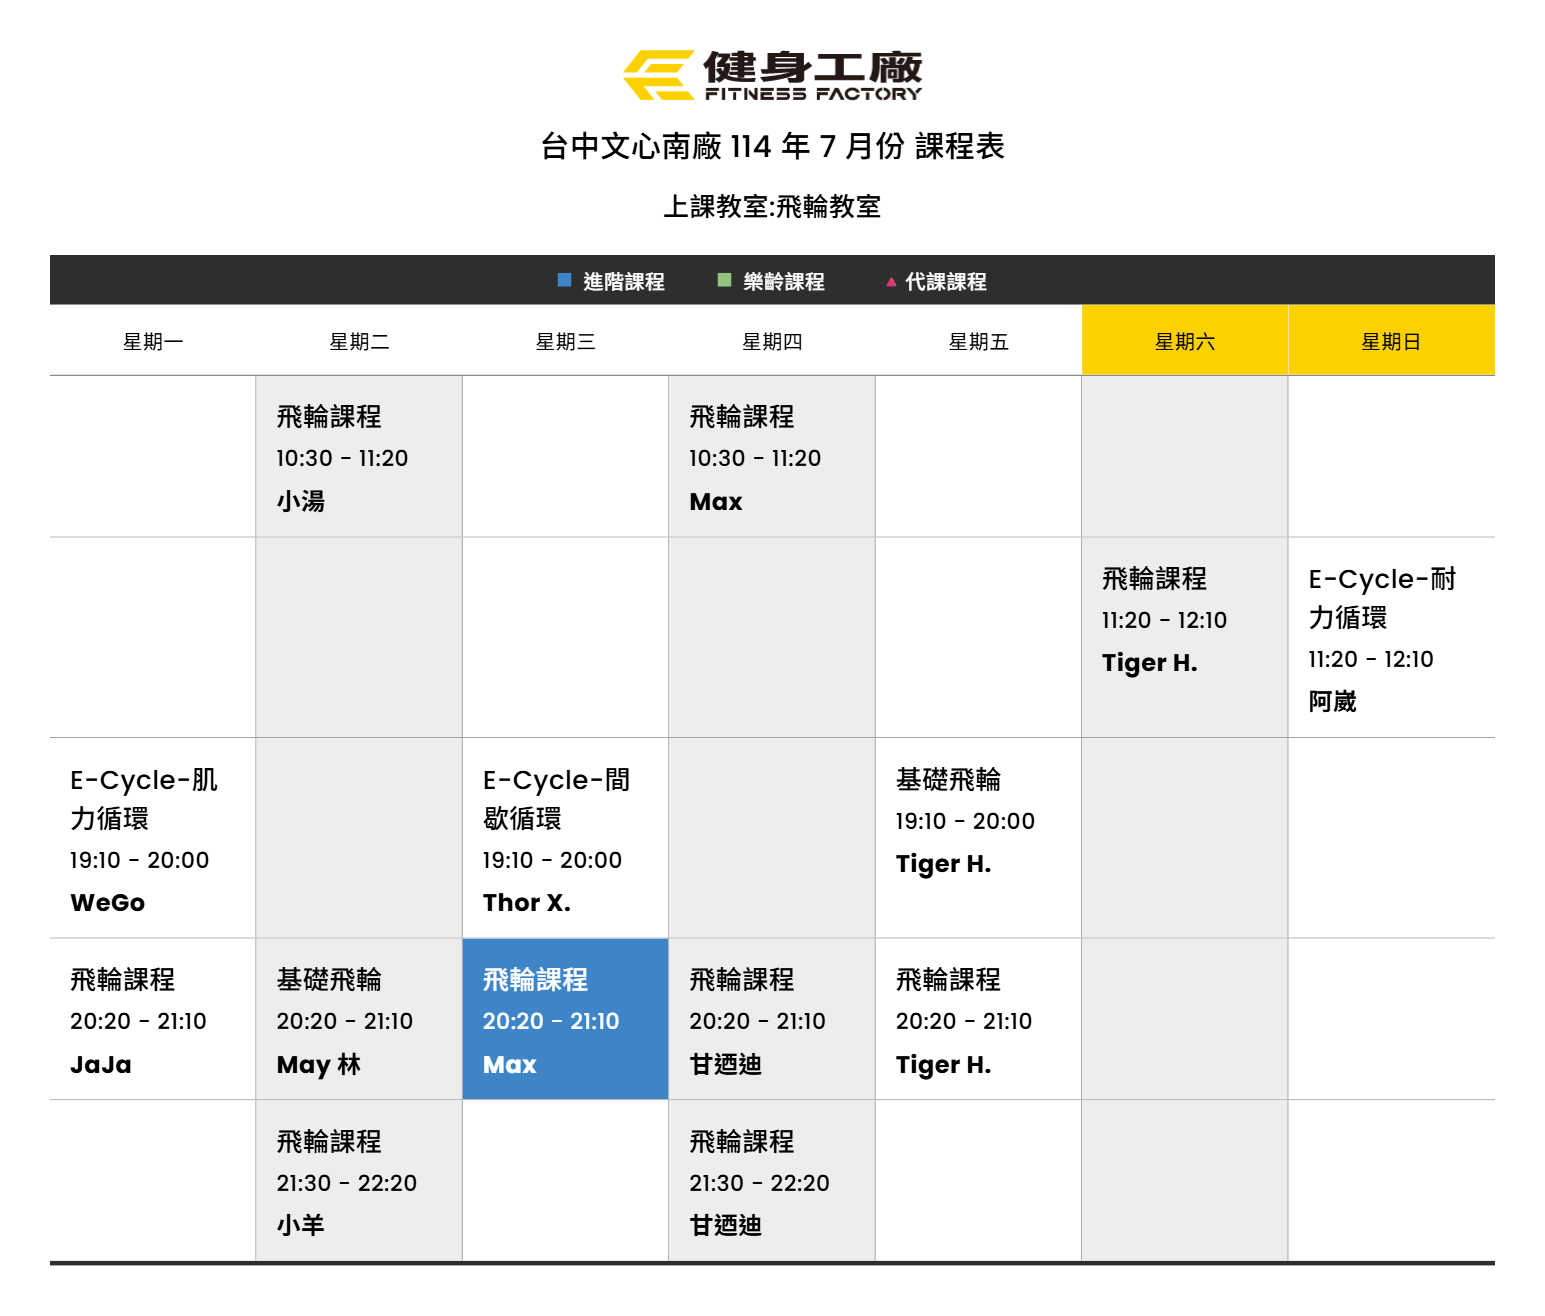The width and height of the screenshot is (1545, 1316).
Task: Select the 星期二 column header
Action: coord(359,341)
